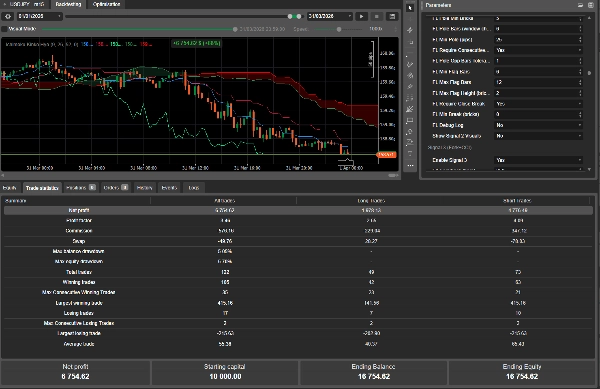Click the text tool in chart toolbar
This screenshot has height=389, width=600.
[410, 154]
